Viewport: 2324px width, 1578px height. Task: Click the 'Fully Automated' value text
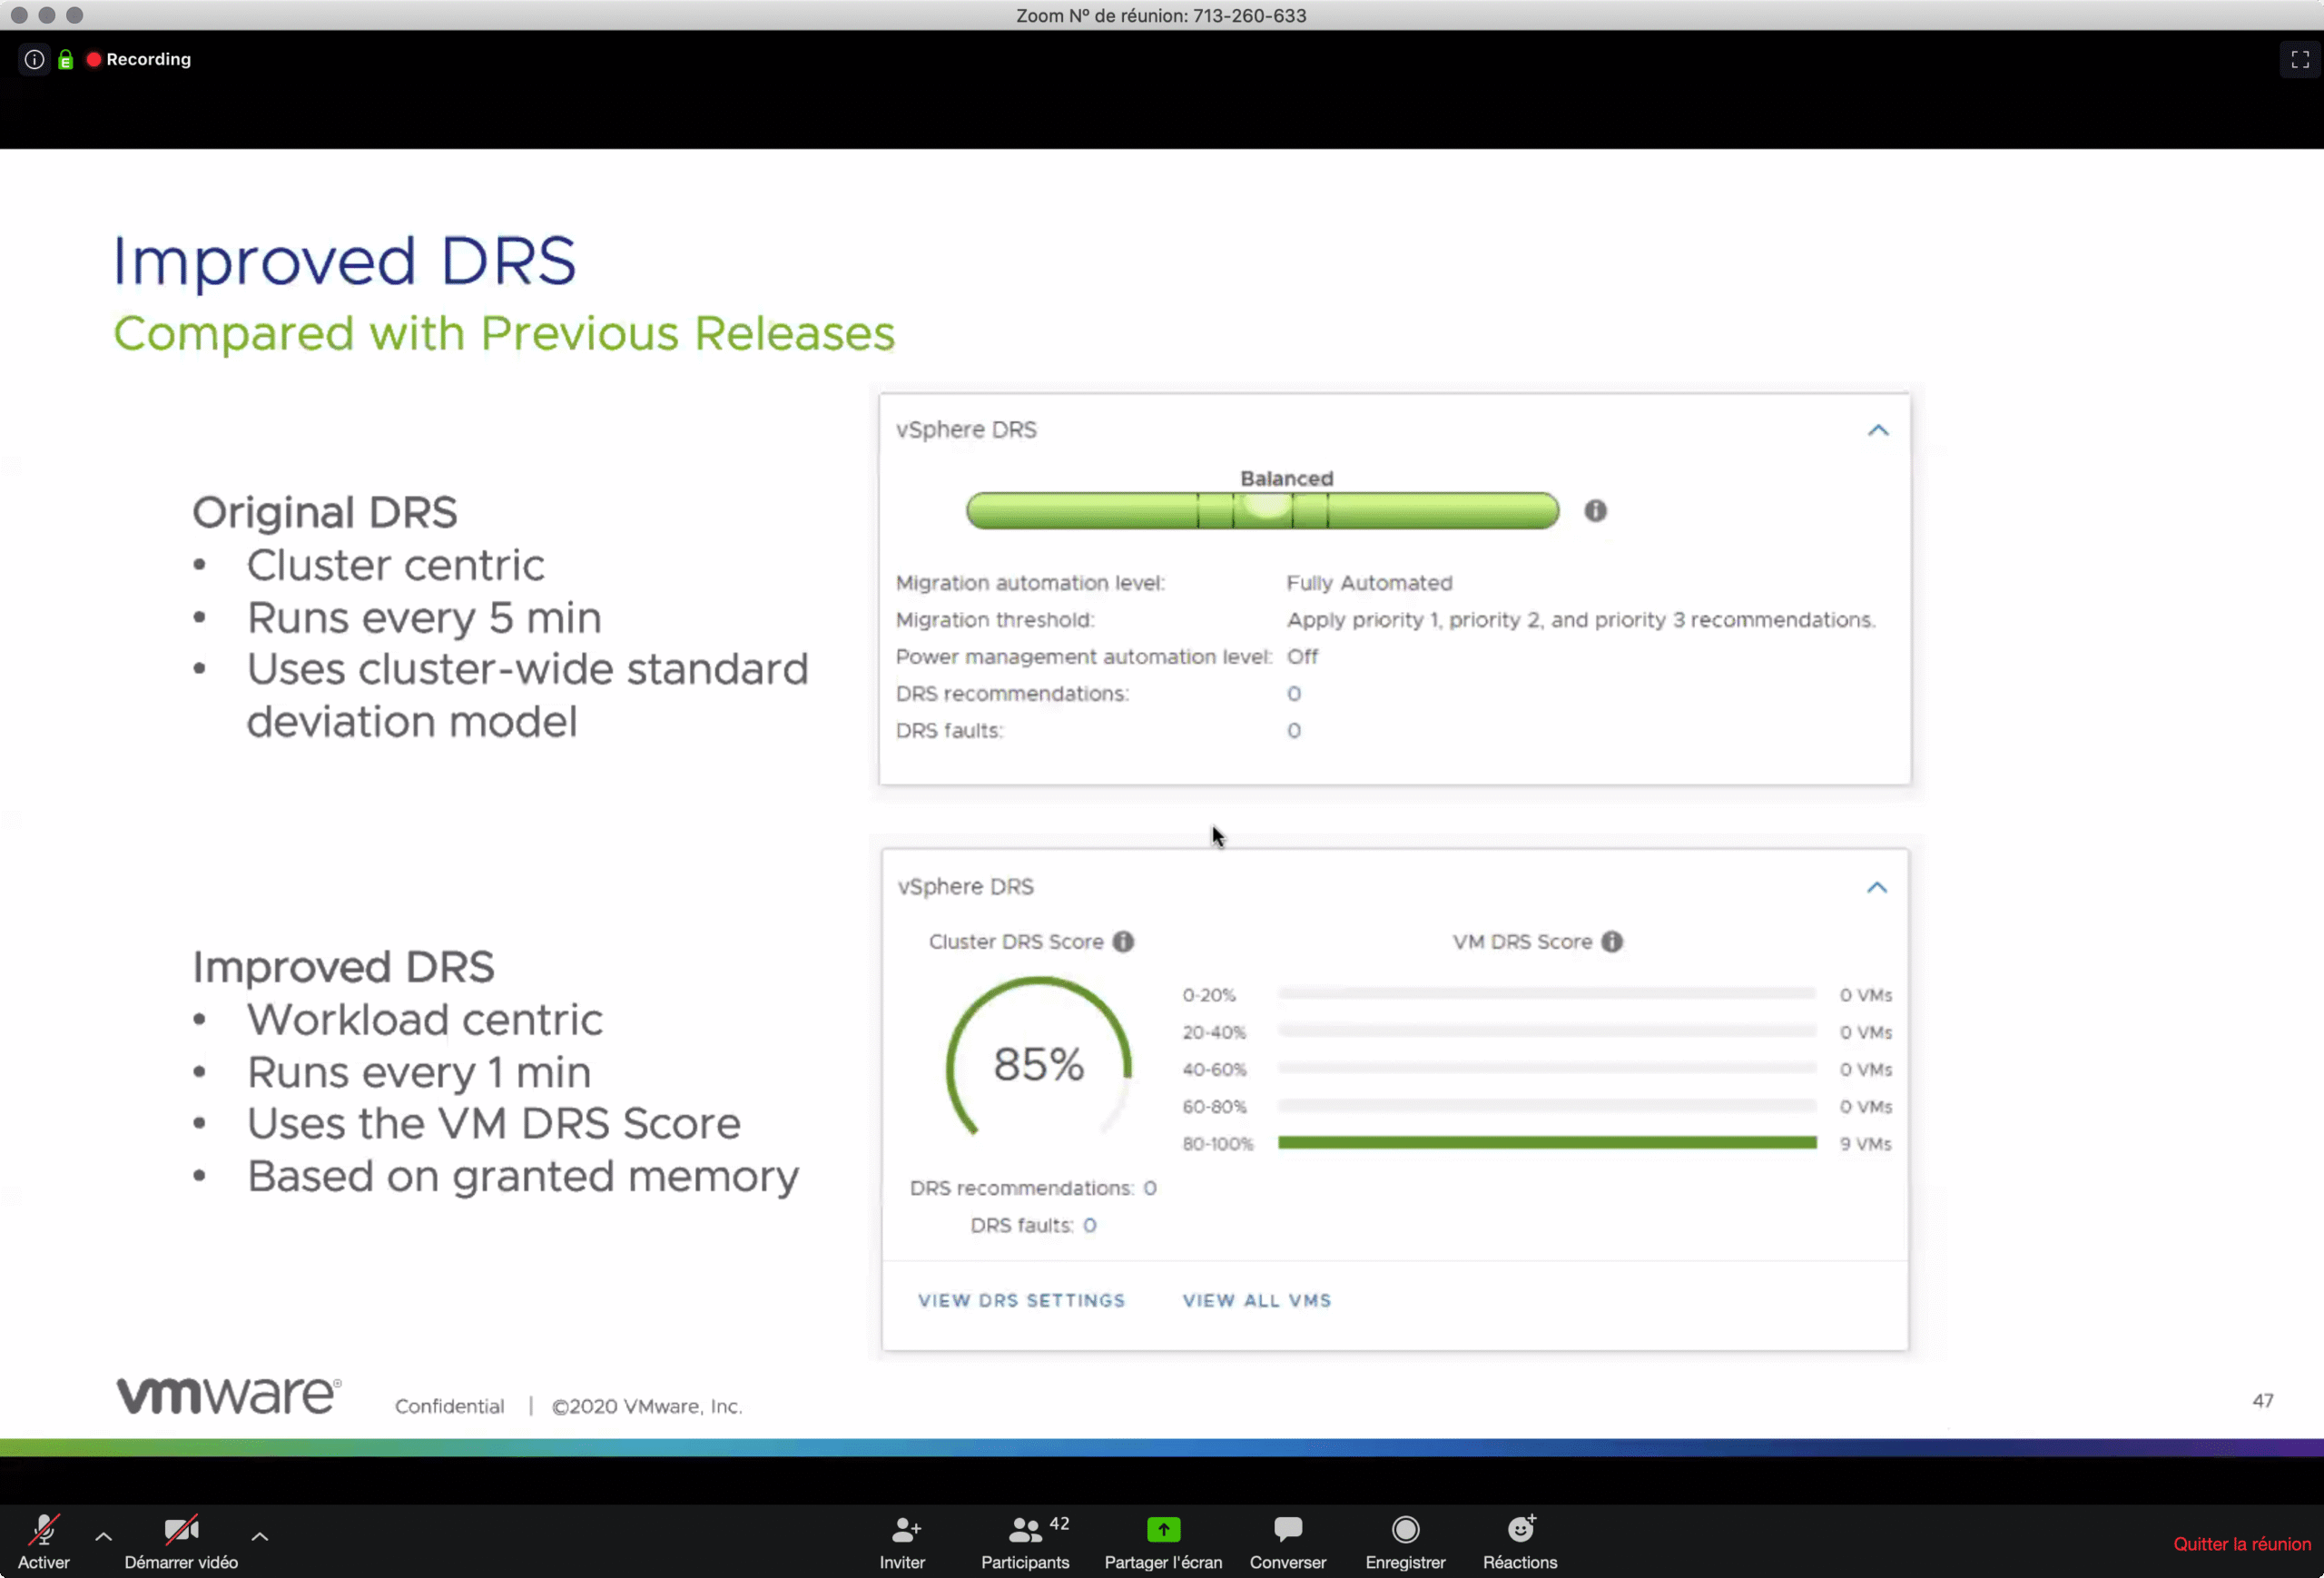(x=1369, y=583)
